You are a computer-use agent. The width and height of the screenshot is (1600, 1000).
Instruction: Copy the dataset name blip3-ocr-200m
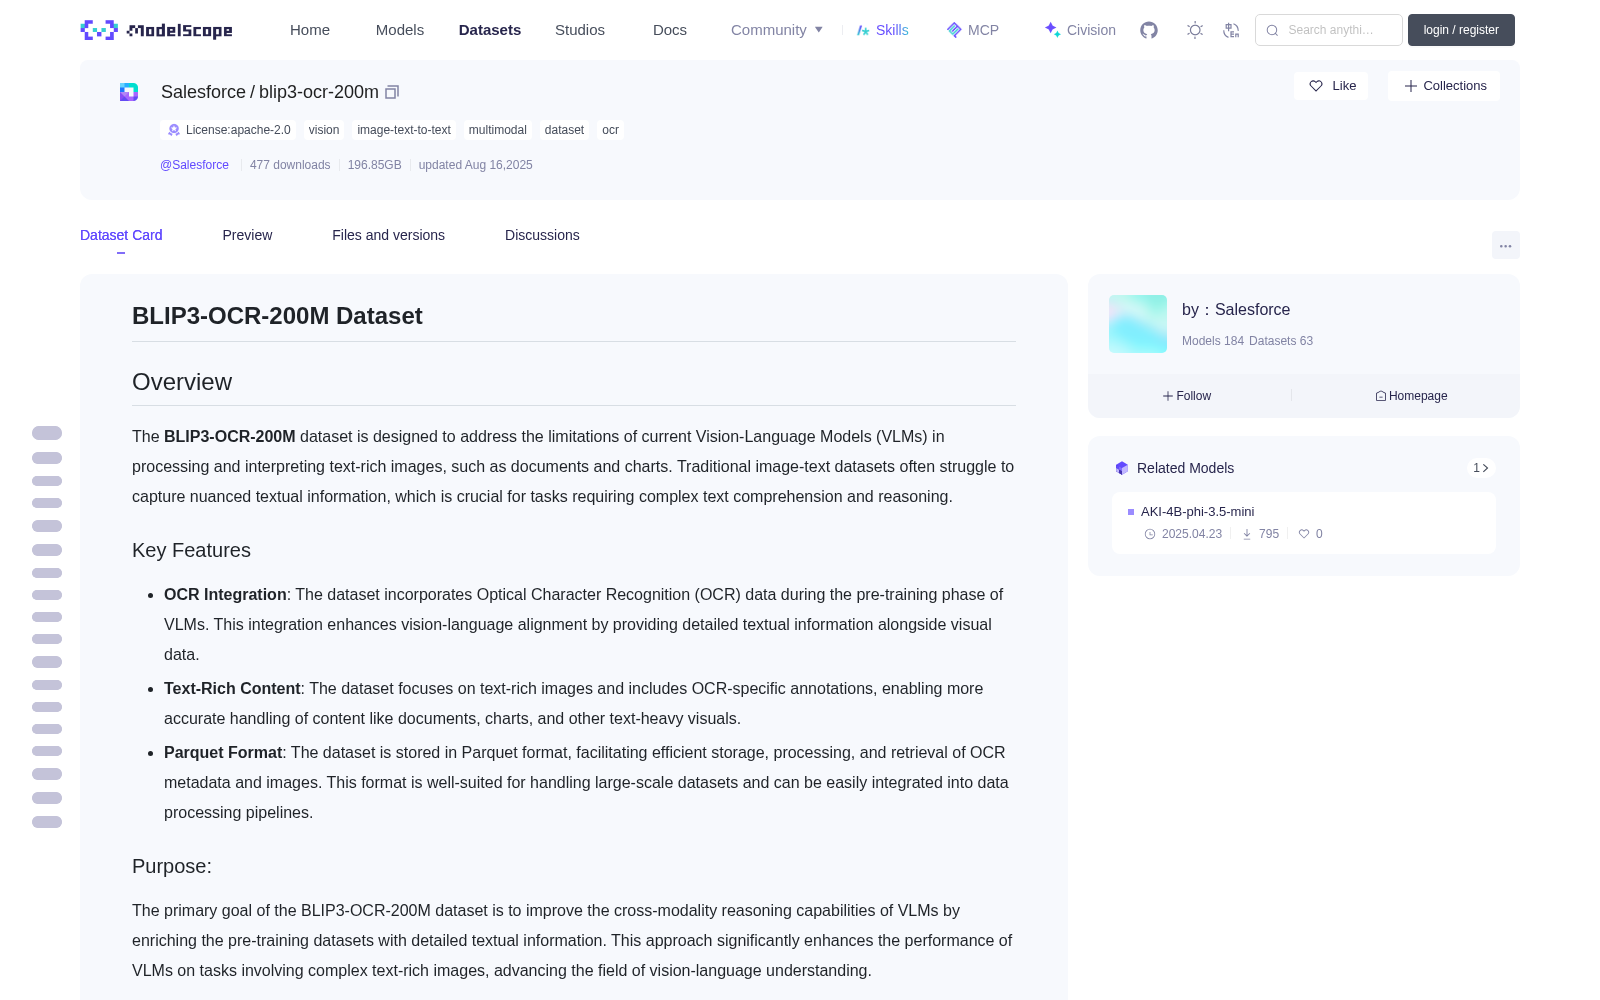tap(392, 92)
